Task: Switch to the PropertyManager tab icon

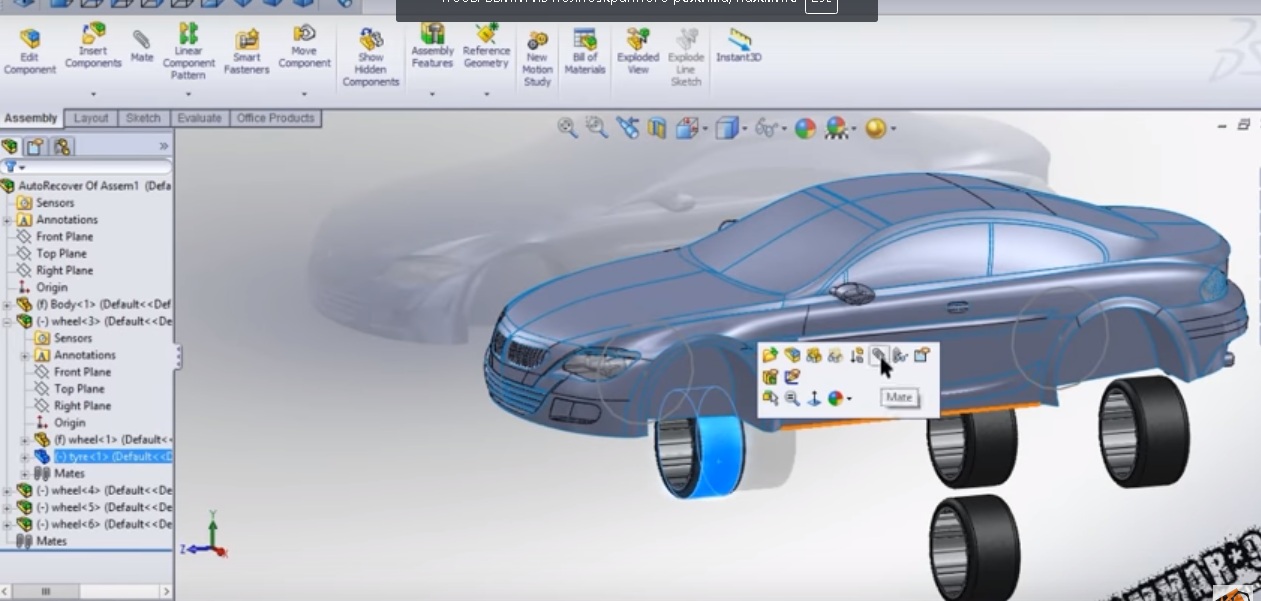Action: tap(36, 146)
